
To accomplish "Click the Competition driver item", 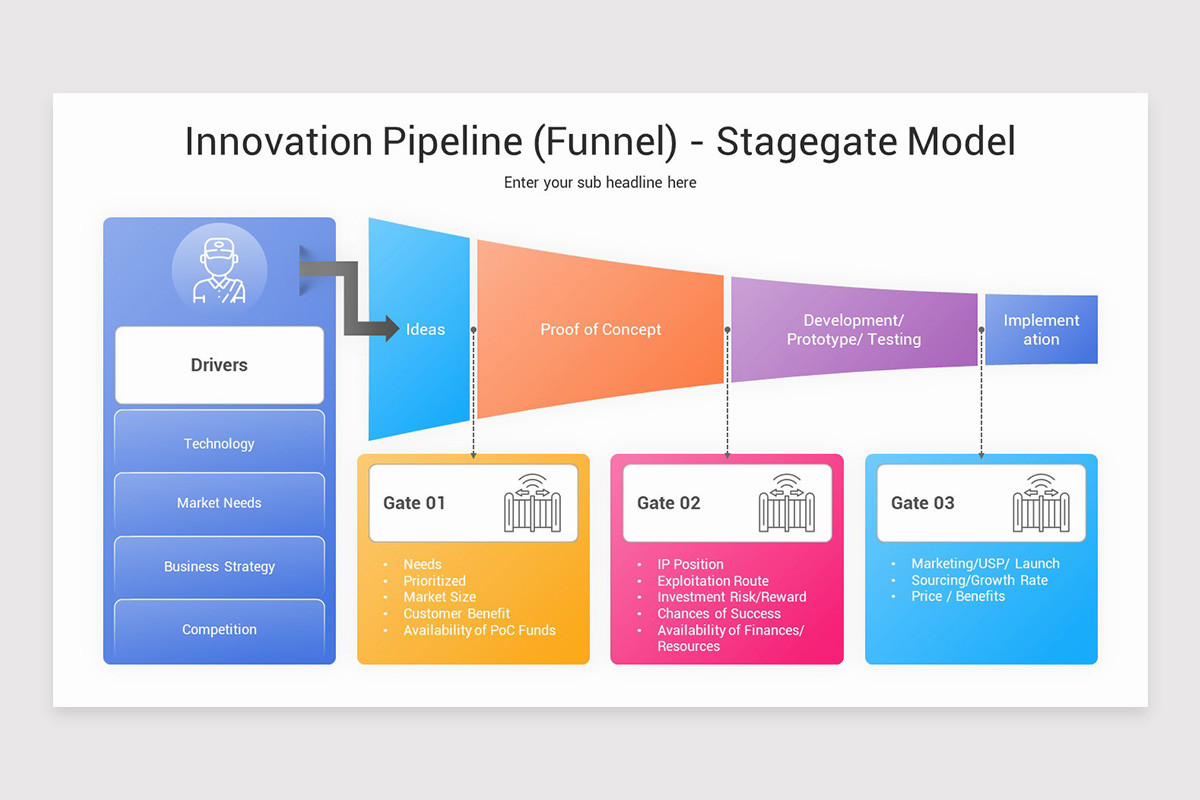I will pos(219,629).
